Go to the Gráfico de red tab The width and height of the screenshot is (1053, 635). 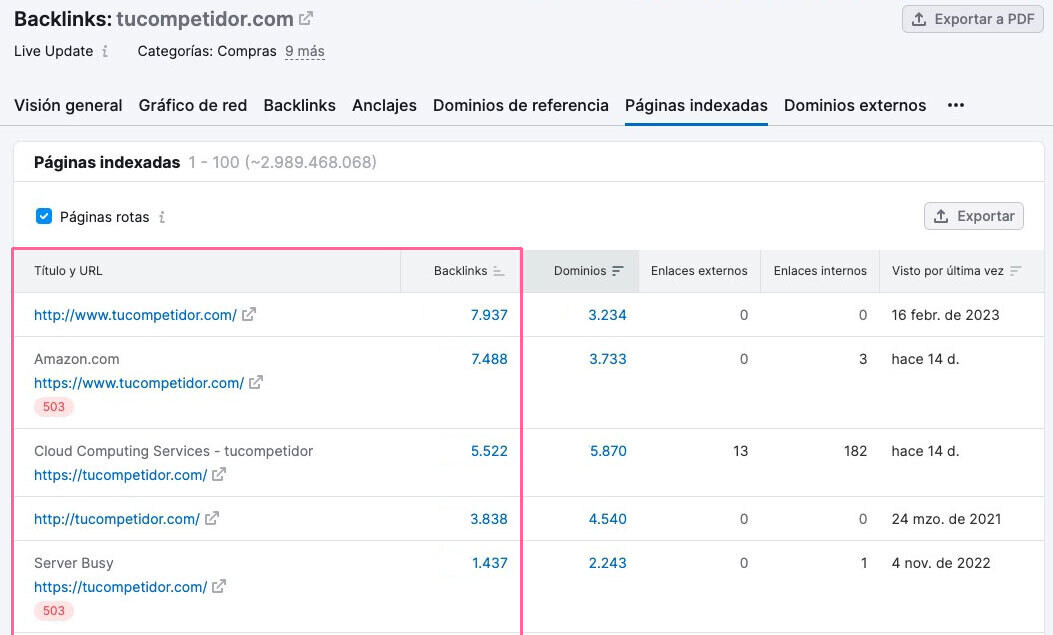point(192,105)
